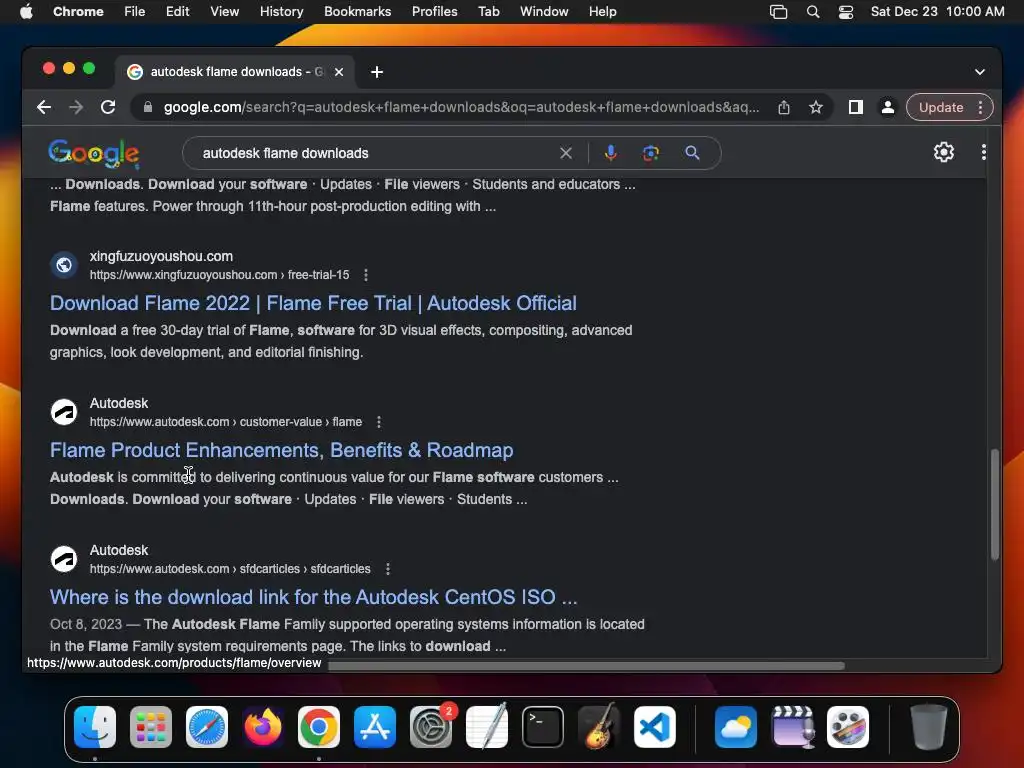Open more options for customer-value flame result

pyautogui.click(x=379, y=422)
